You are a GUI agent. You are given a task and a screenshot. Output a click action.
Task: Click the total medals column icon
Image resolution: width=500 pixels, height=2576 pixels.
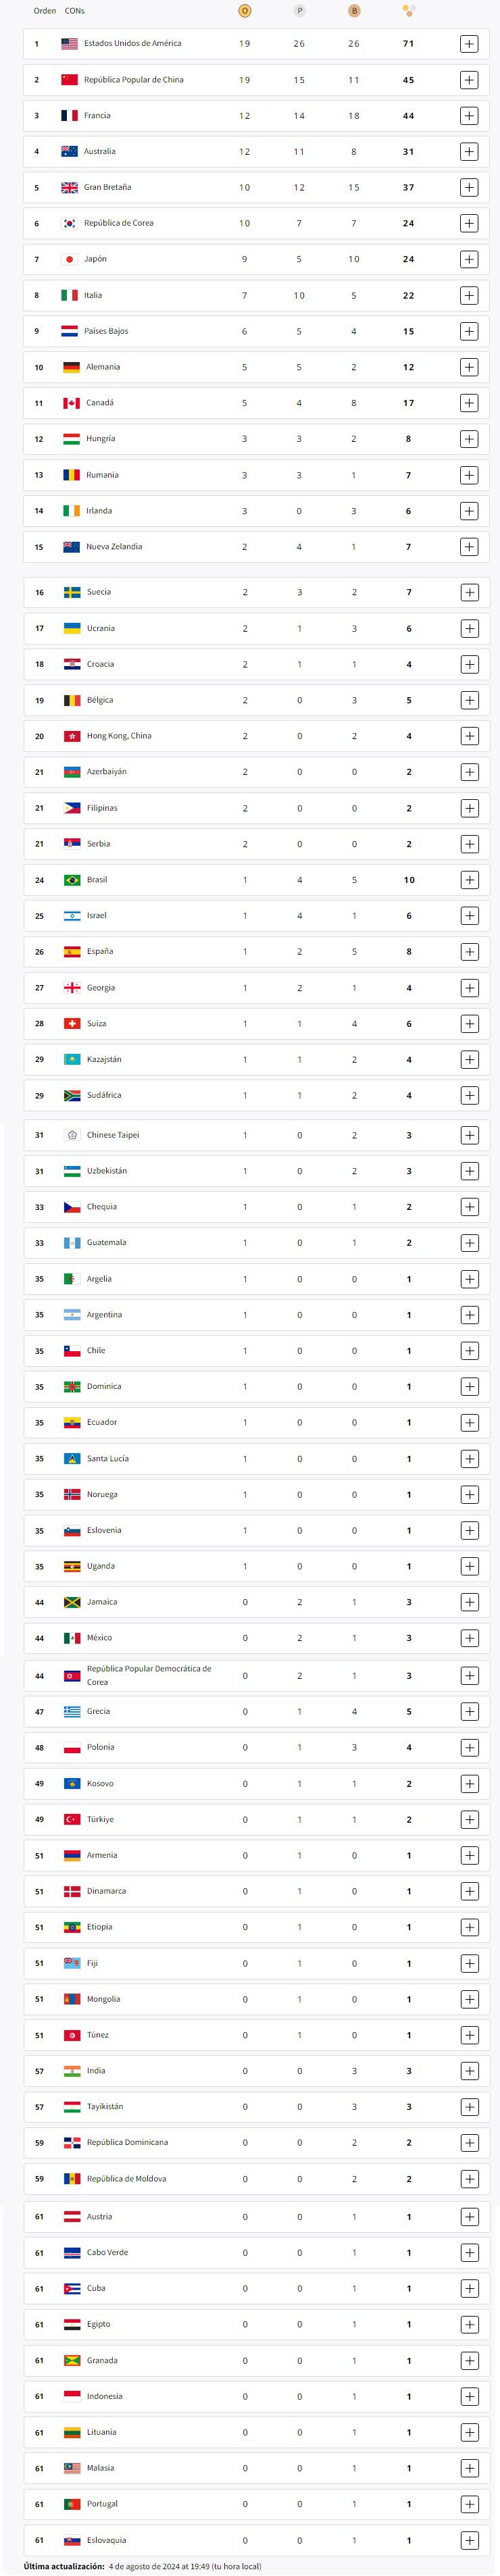(408, 11)
